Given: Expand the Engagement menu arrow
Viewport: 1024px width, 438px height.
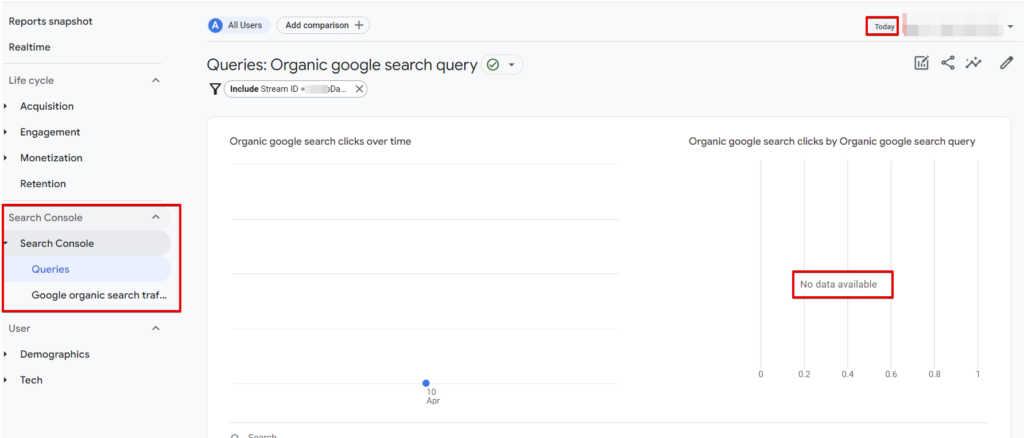Looking at the screenshot, I should click(x=6, y=132).
